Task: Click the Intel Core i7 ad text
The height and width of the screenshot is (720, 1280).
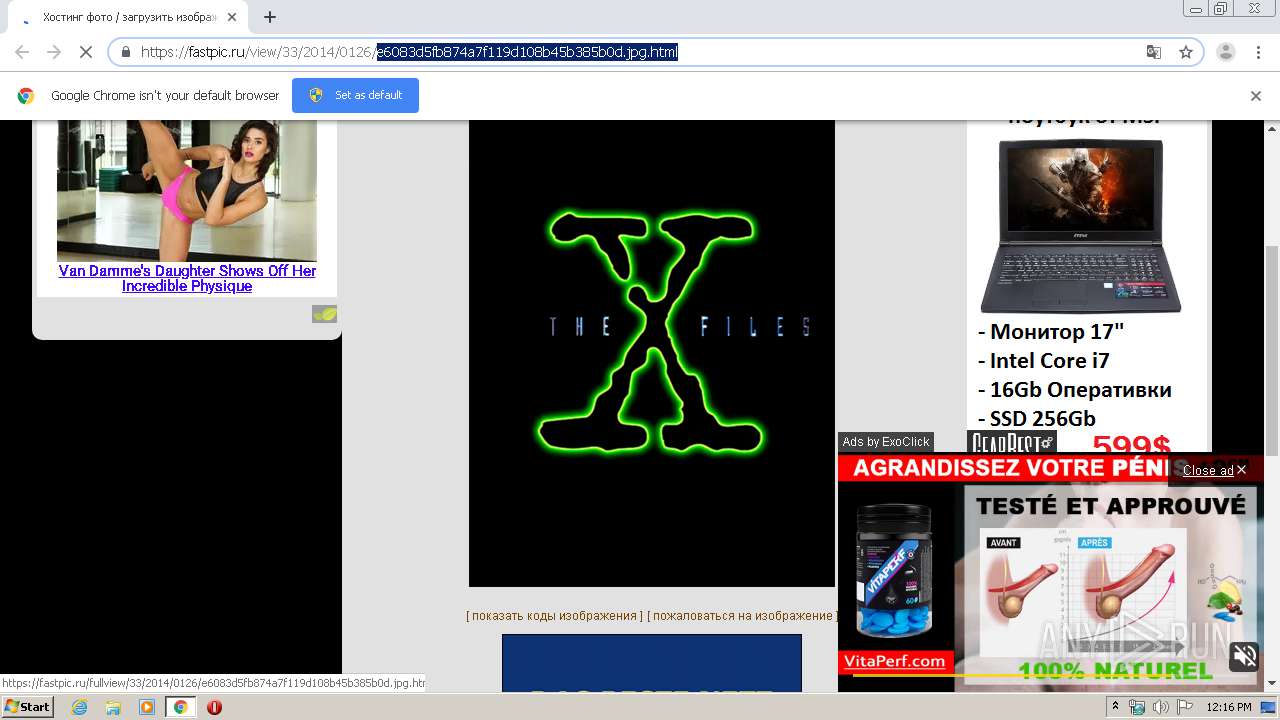Action: coord(1043,361)
